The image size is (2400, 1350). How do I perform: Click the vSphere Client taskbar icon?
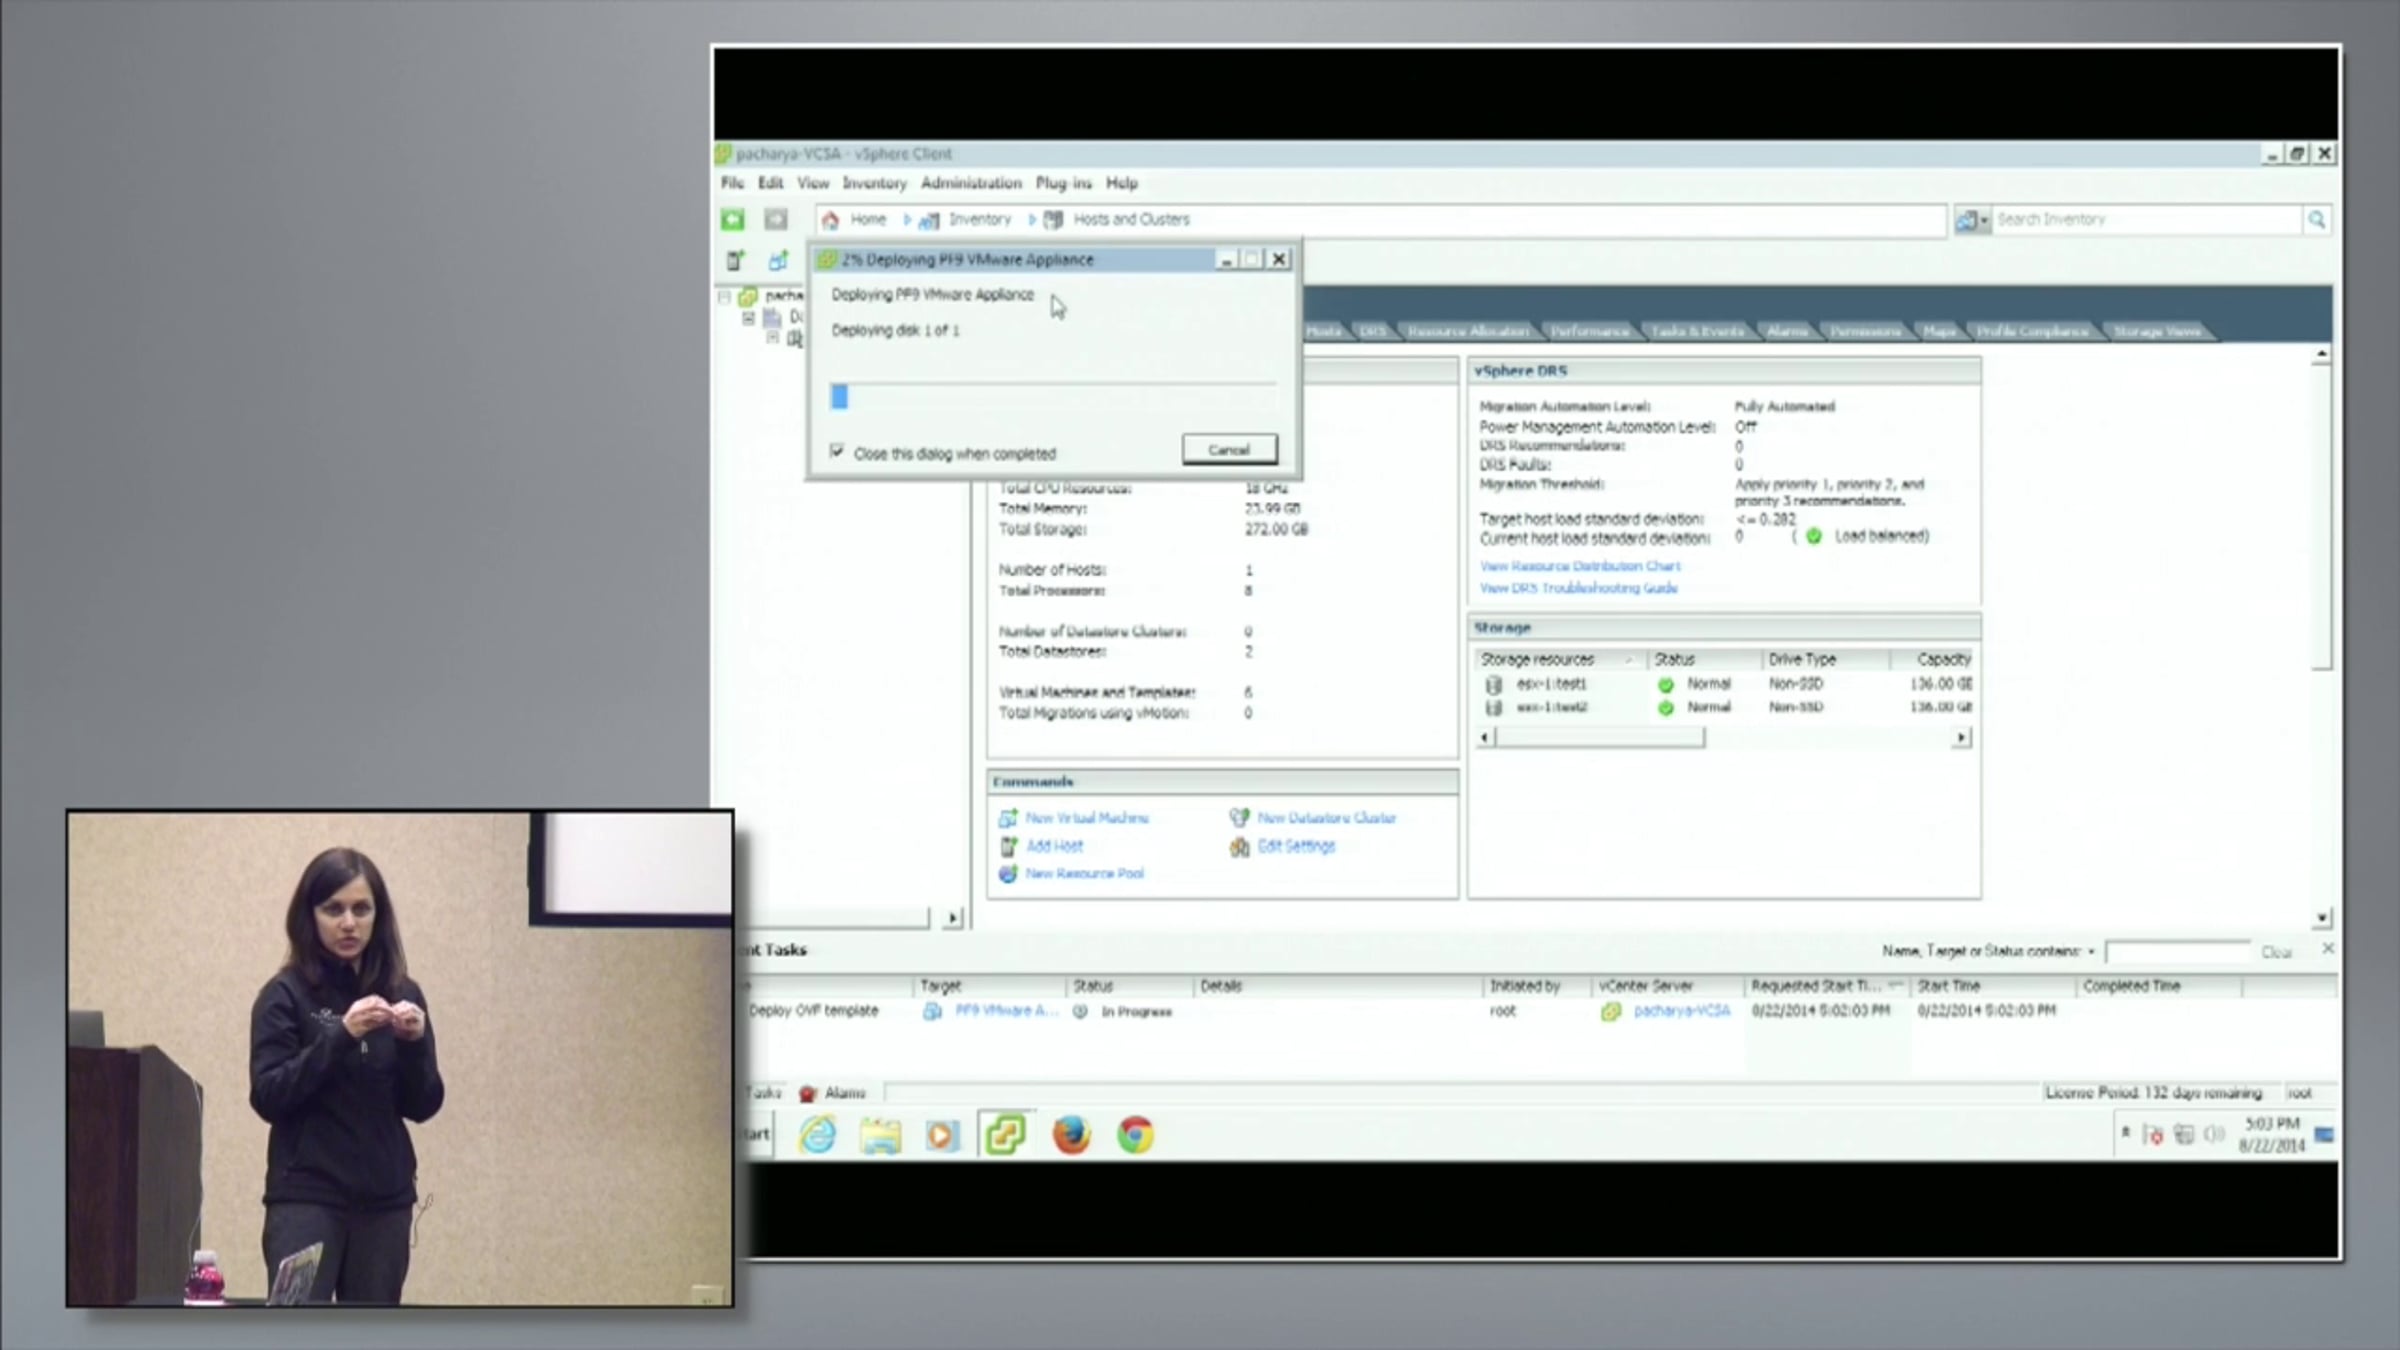point(1005,1135)
